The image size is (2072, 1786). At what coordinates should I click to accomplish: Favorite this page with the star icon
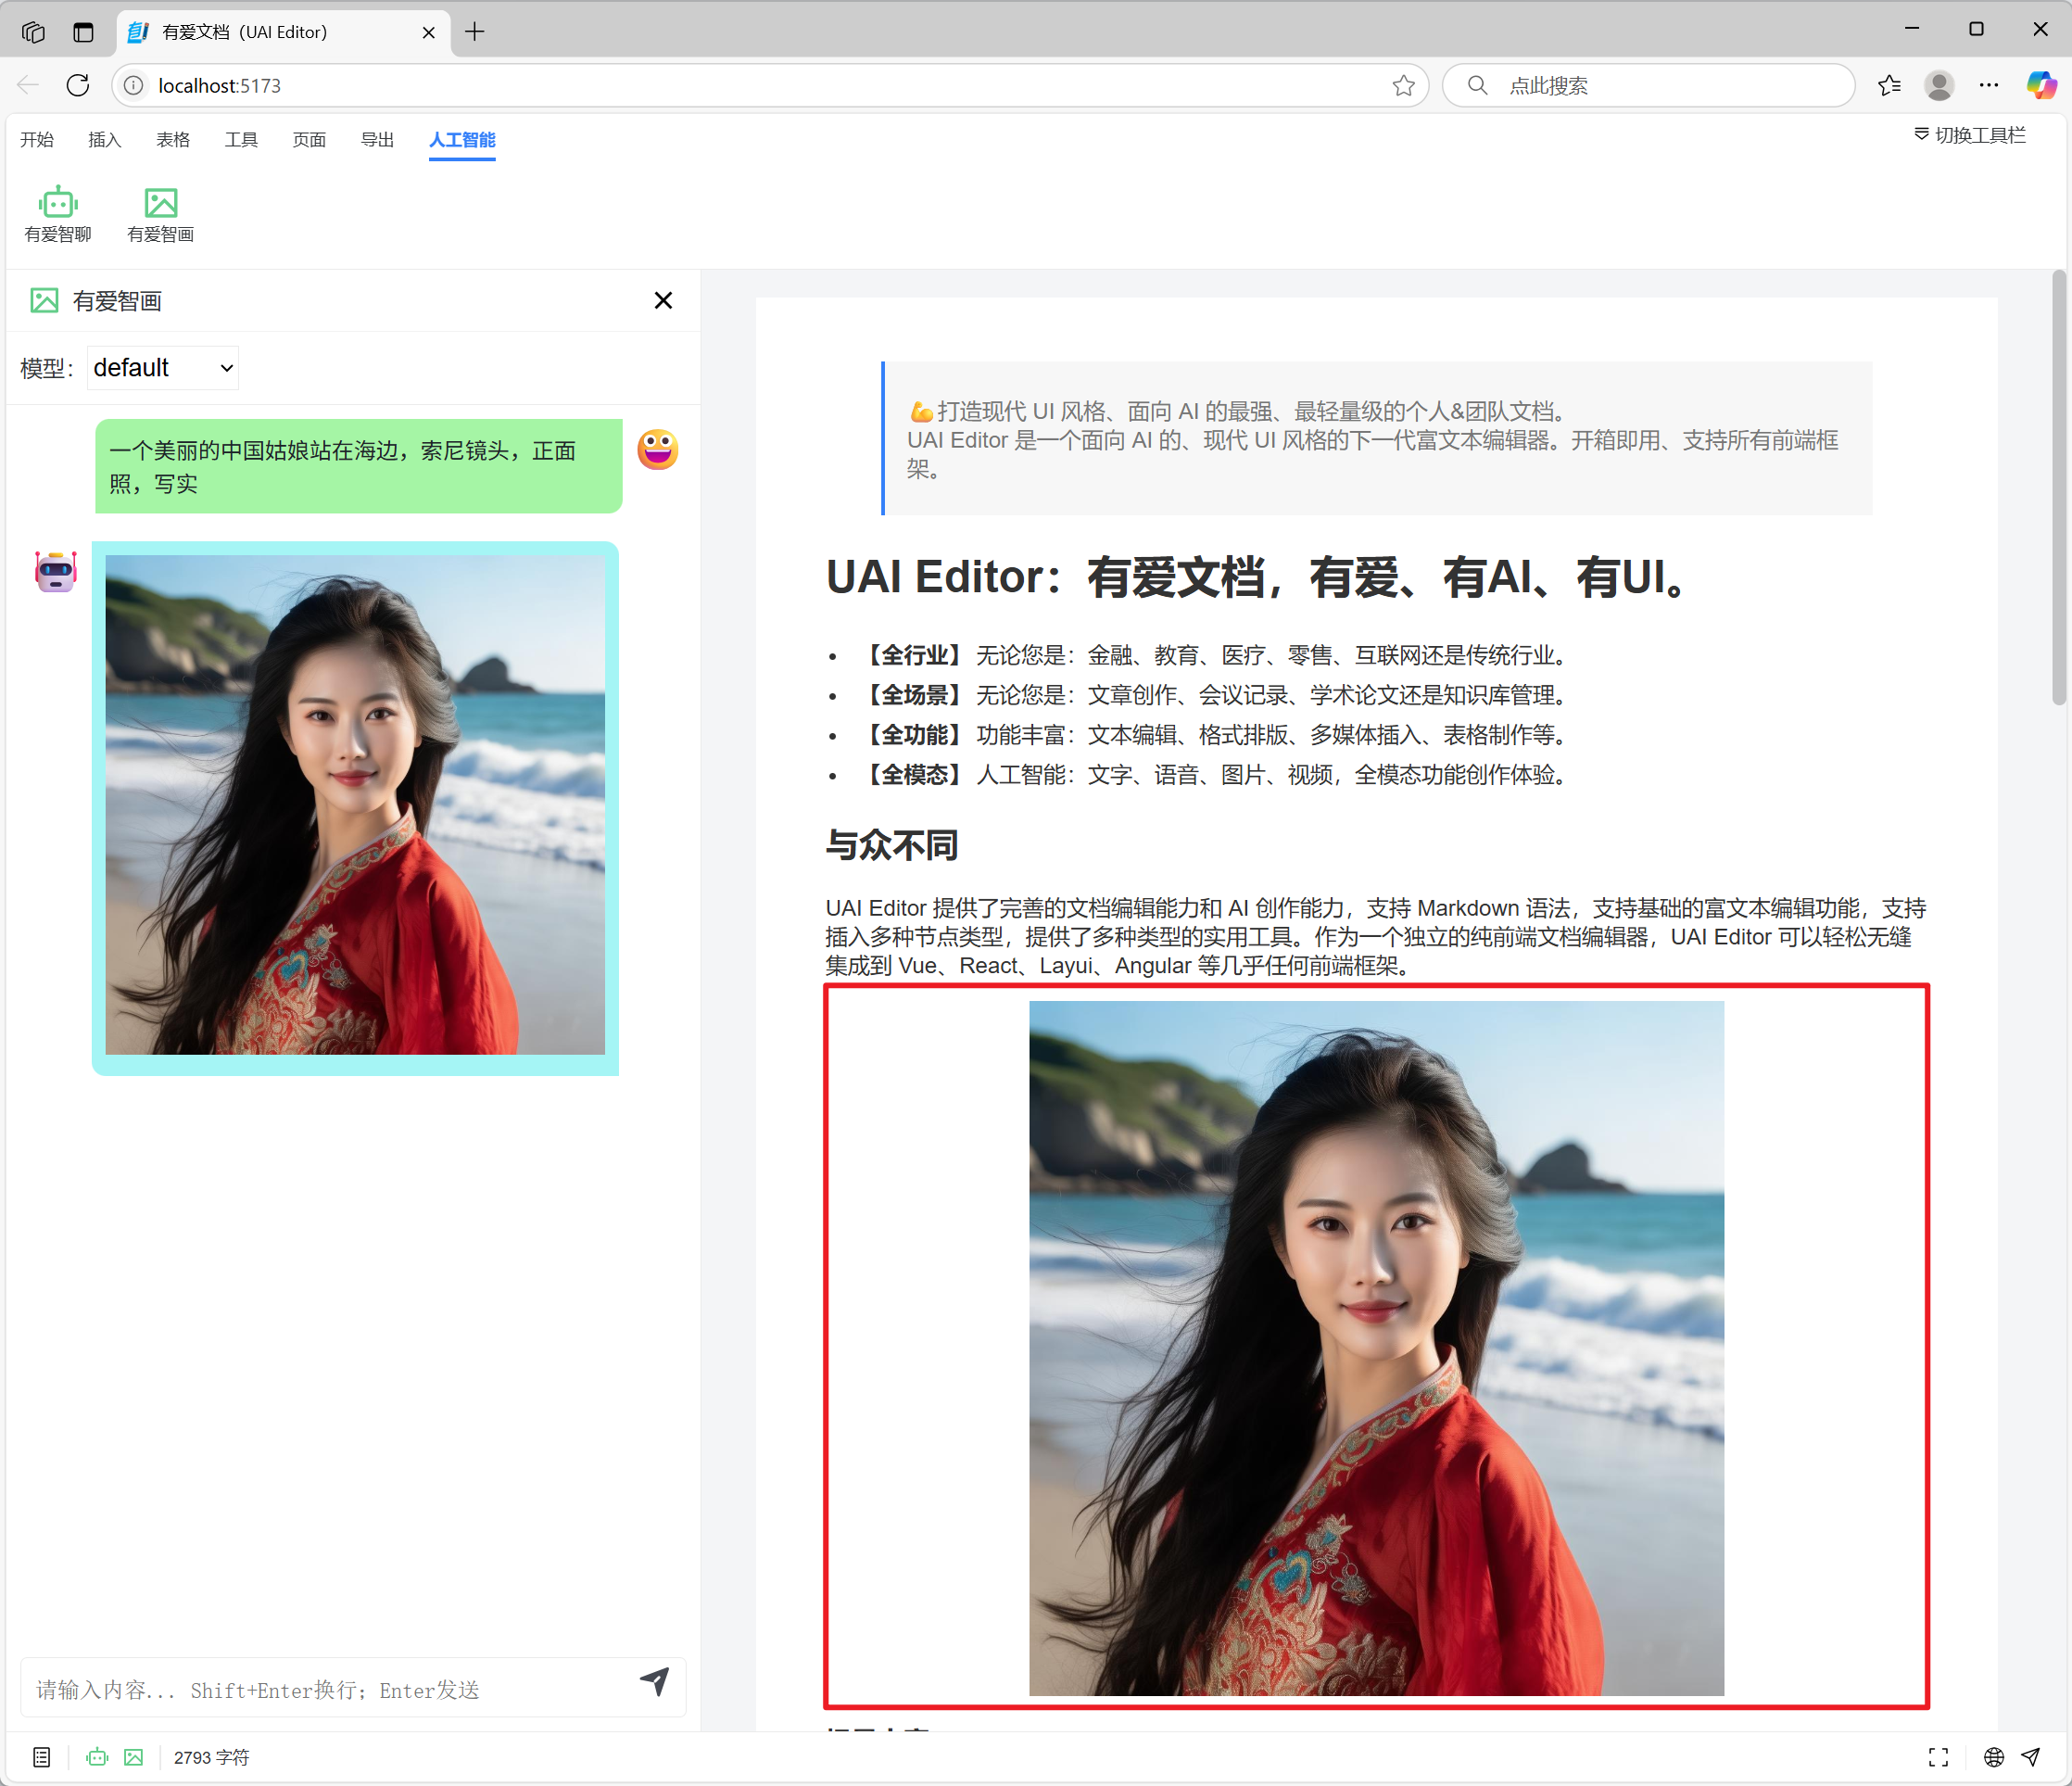[x=1403, y=85]
